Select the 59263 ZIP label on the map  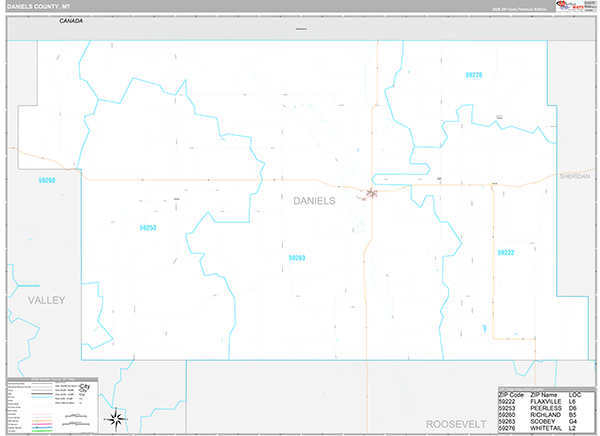coord(297,258)
